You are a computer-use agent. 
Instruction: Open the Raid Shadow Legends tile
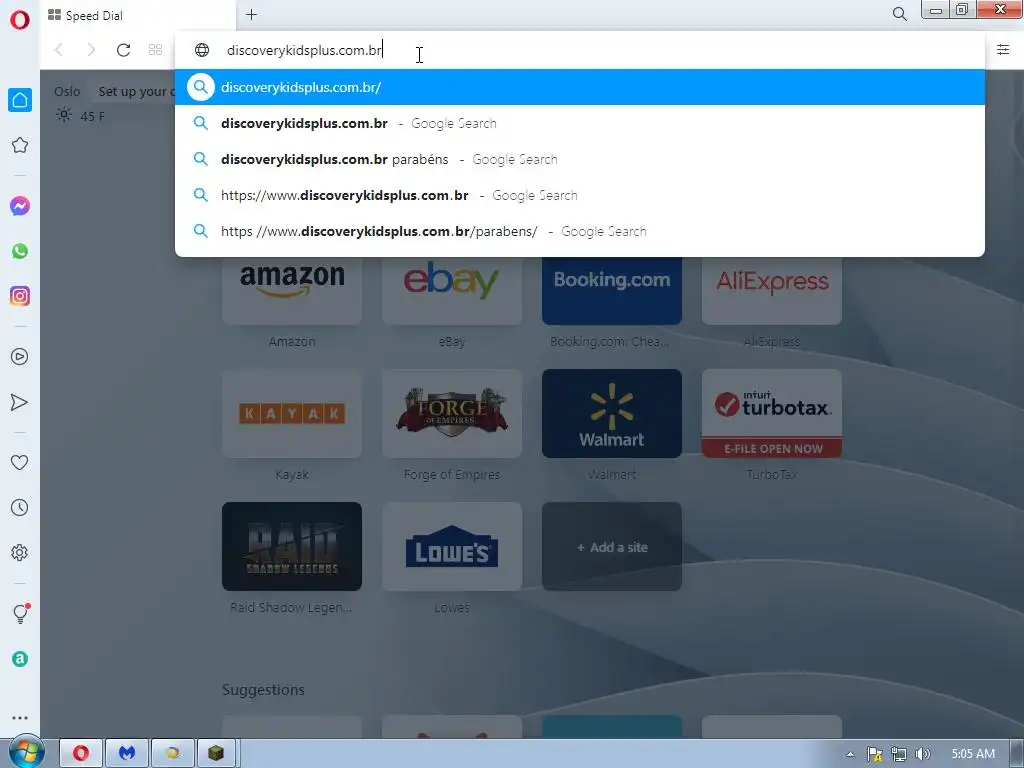pos(292,547)
